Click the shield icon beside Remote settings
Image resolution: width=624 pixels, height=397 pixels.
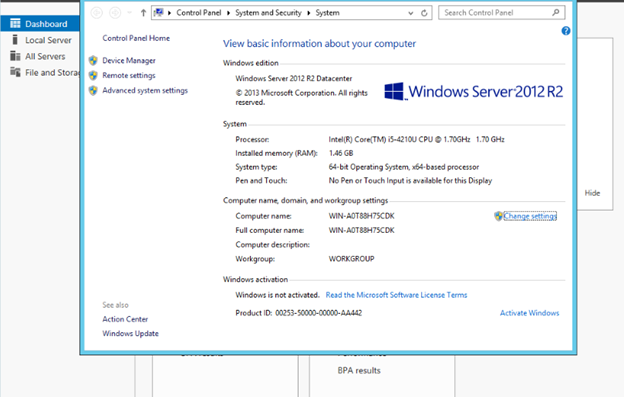click(x=93, y=76)
